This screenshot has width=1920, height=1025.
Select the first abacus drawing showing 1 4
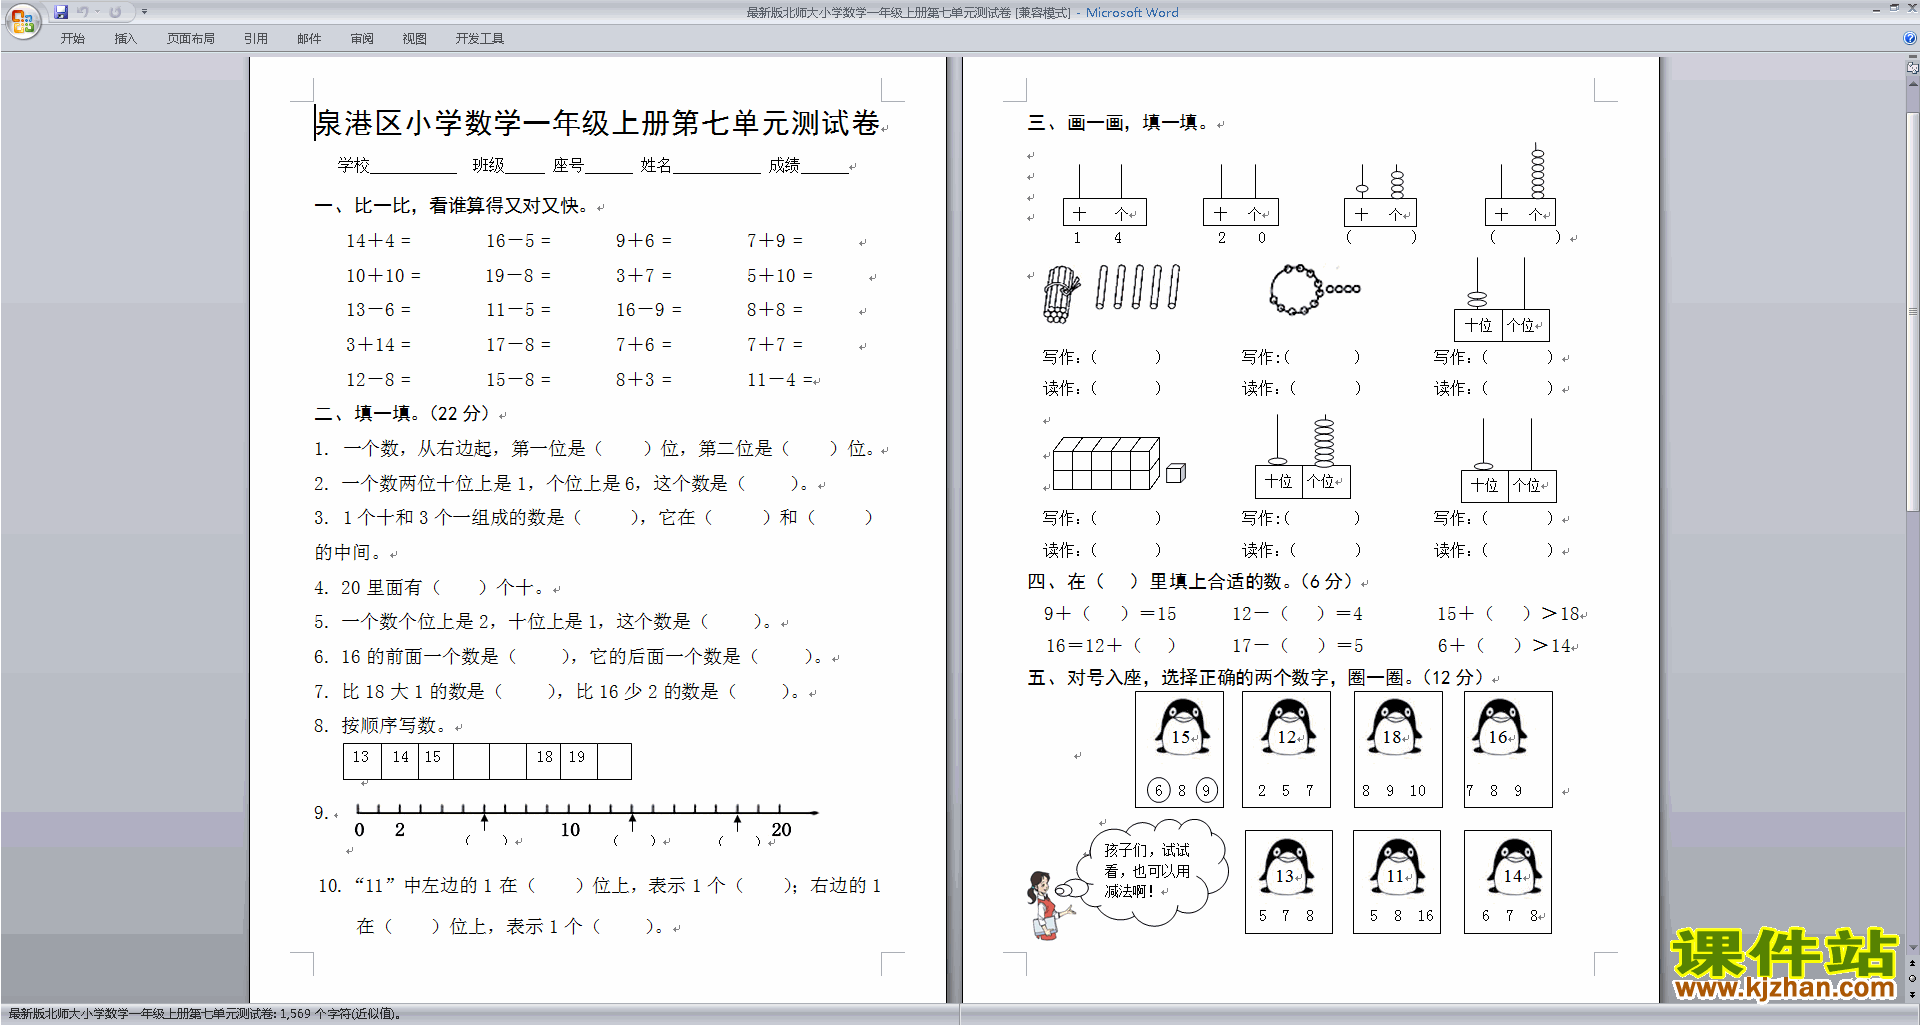tap(1104, 203)
